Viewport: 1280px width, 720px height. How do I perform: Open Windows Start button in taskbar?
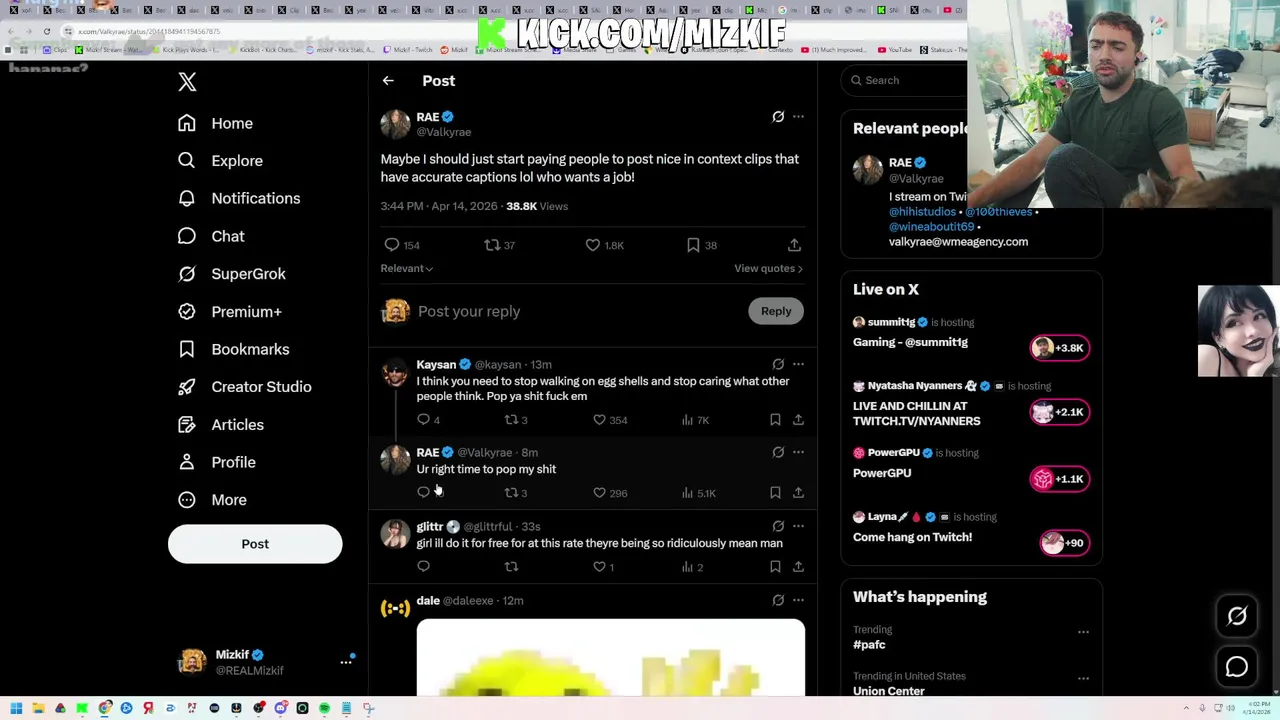tap(16, 708)
